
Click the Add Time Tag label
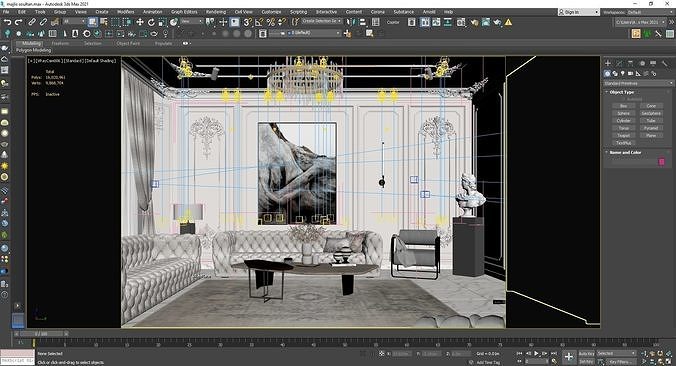(x=489, y=363)
